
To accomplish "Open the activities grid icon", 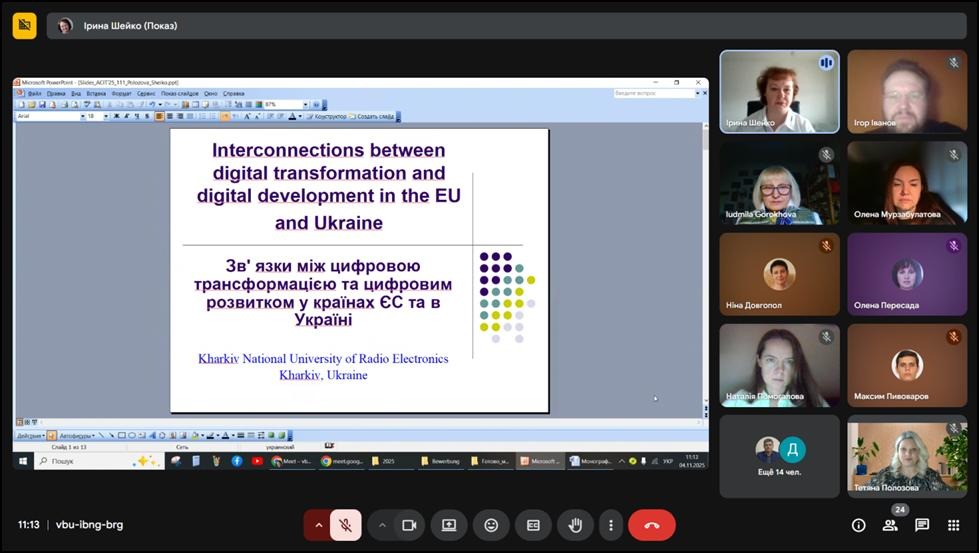I will (953, 525).
